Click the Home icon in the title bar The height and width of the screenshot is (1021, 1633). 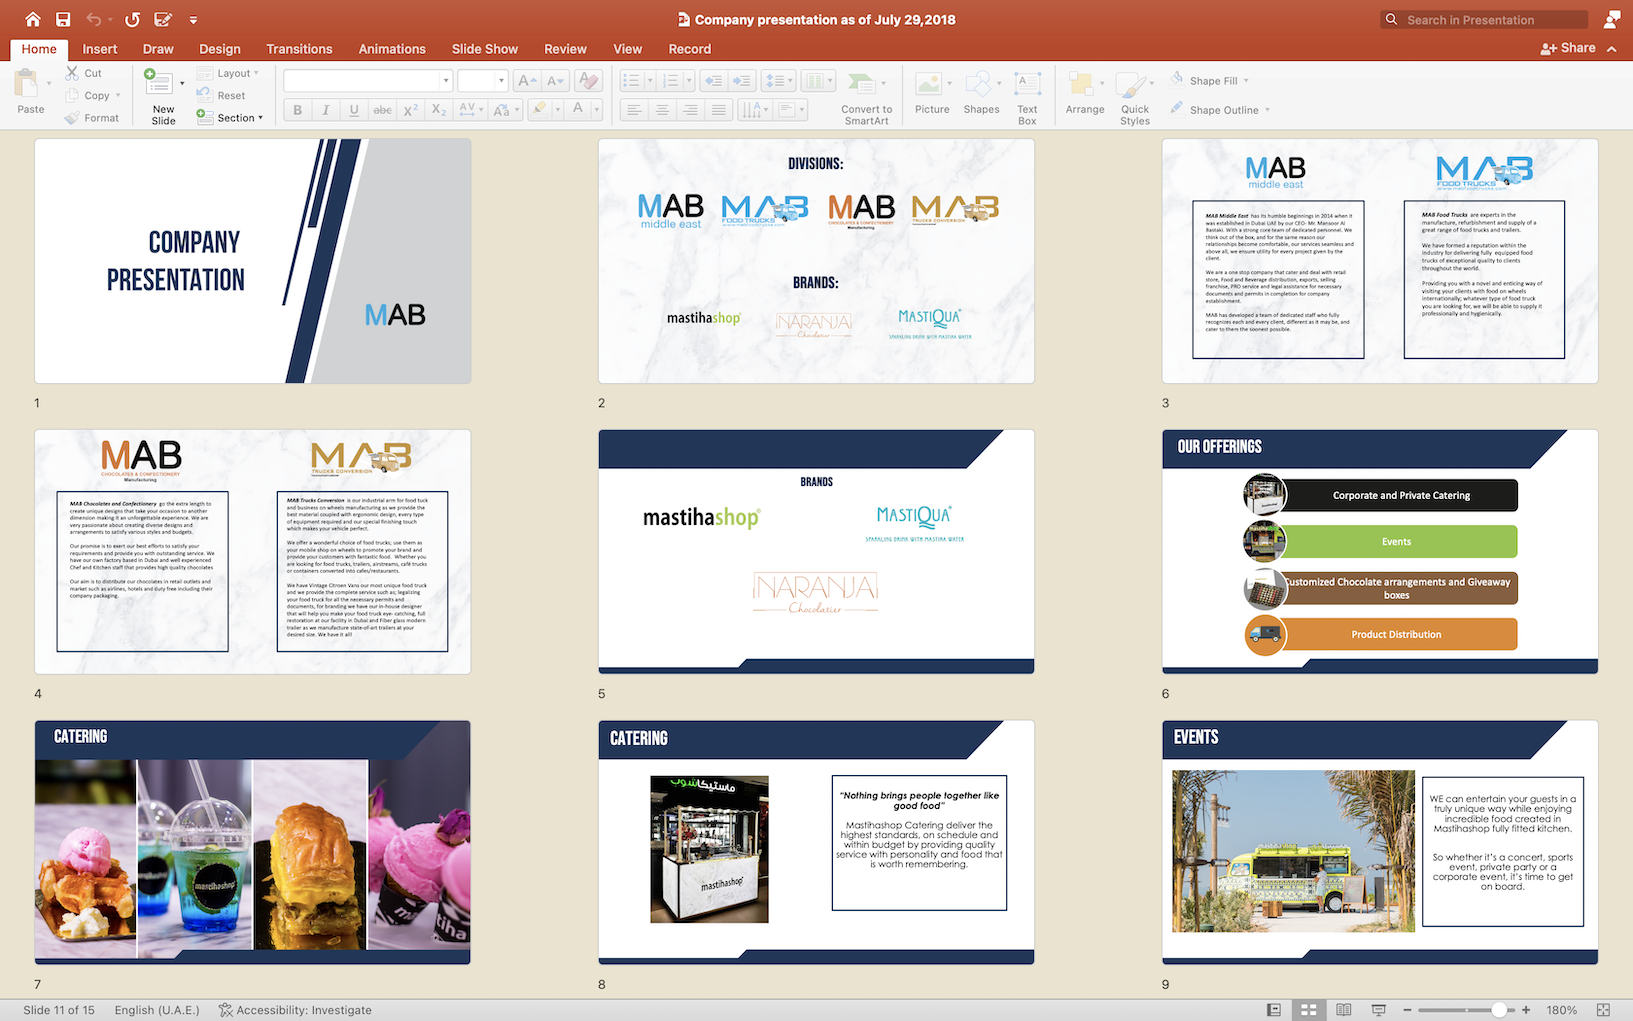coord(33,19)
